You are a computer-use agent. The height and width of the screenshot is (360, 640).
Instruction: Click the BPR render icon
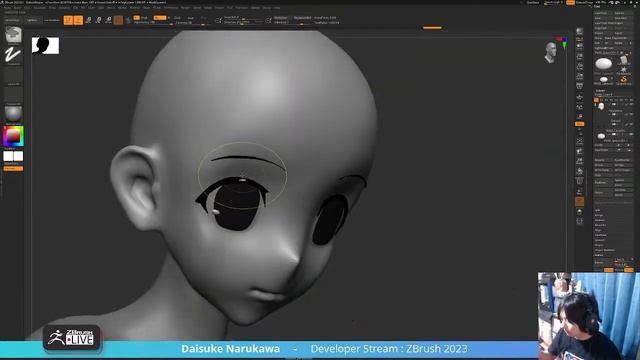coord(580,32)
